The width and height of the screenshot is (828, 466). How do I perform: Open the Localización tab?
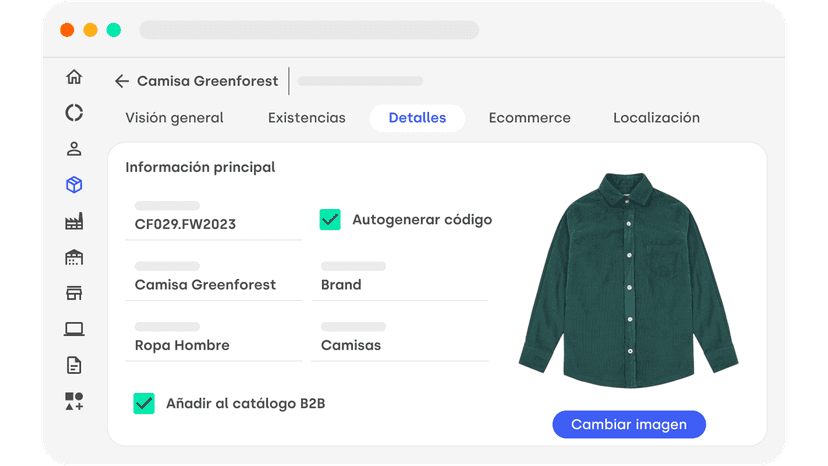656,118
